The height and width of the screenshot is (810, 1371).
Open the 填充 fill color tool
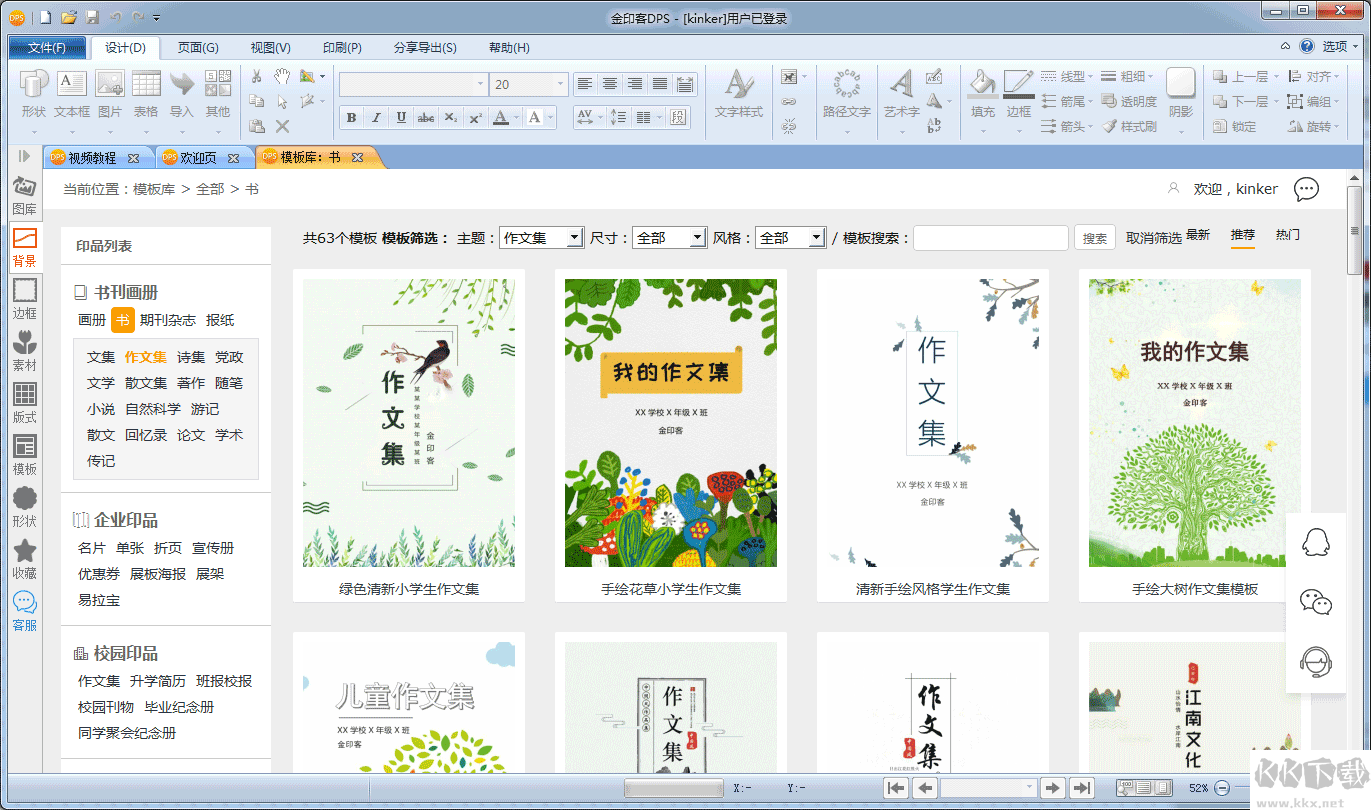click(983, 94)
